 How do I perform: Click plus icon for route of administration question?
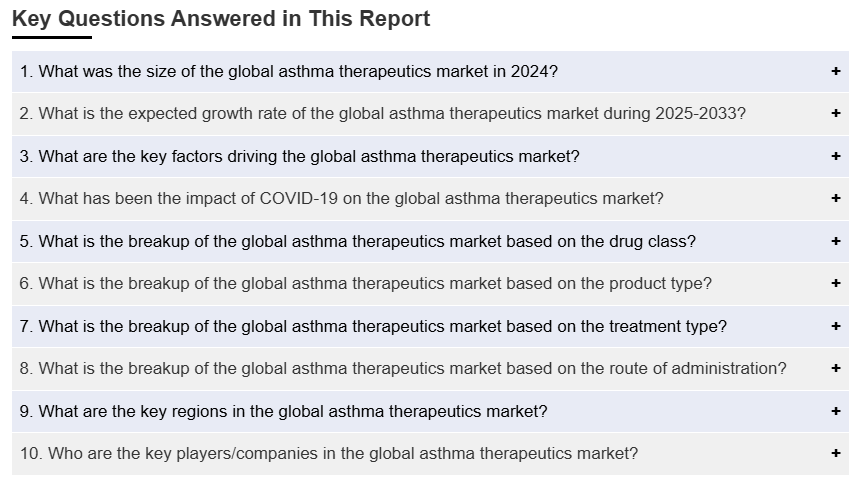tap(835, 368)
